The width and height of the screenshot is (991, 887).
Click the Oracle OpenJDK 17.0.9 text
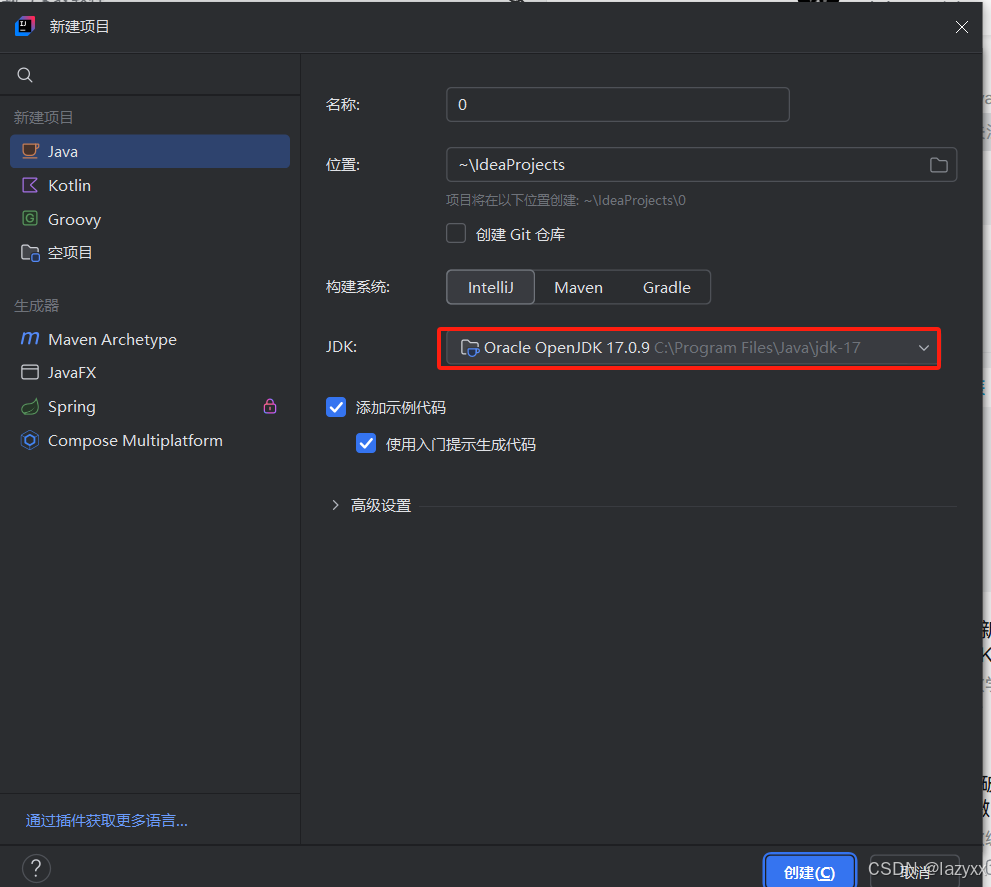[566, 348]
